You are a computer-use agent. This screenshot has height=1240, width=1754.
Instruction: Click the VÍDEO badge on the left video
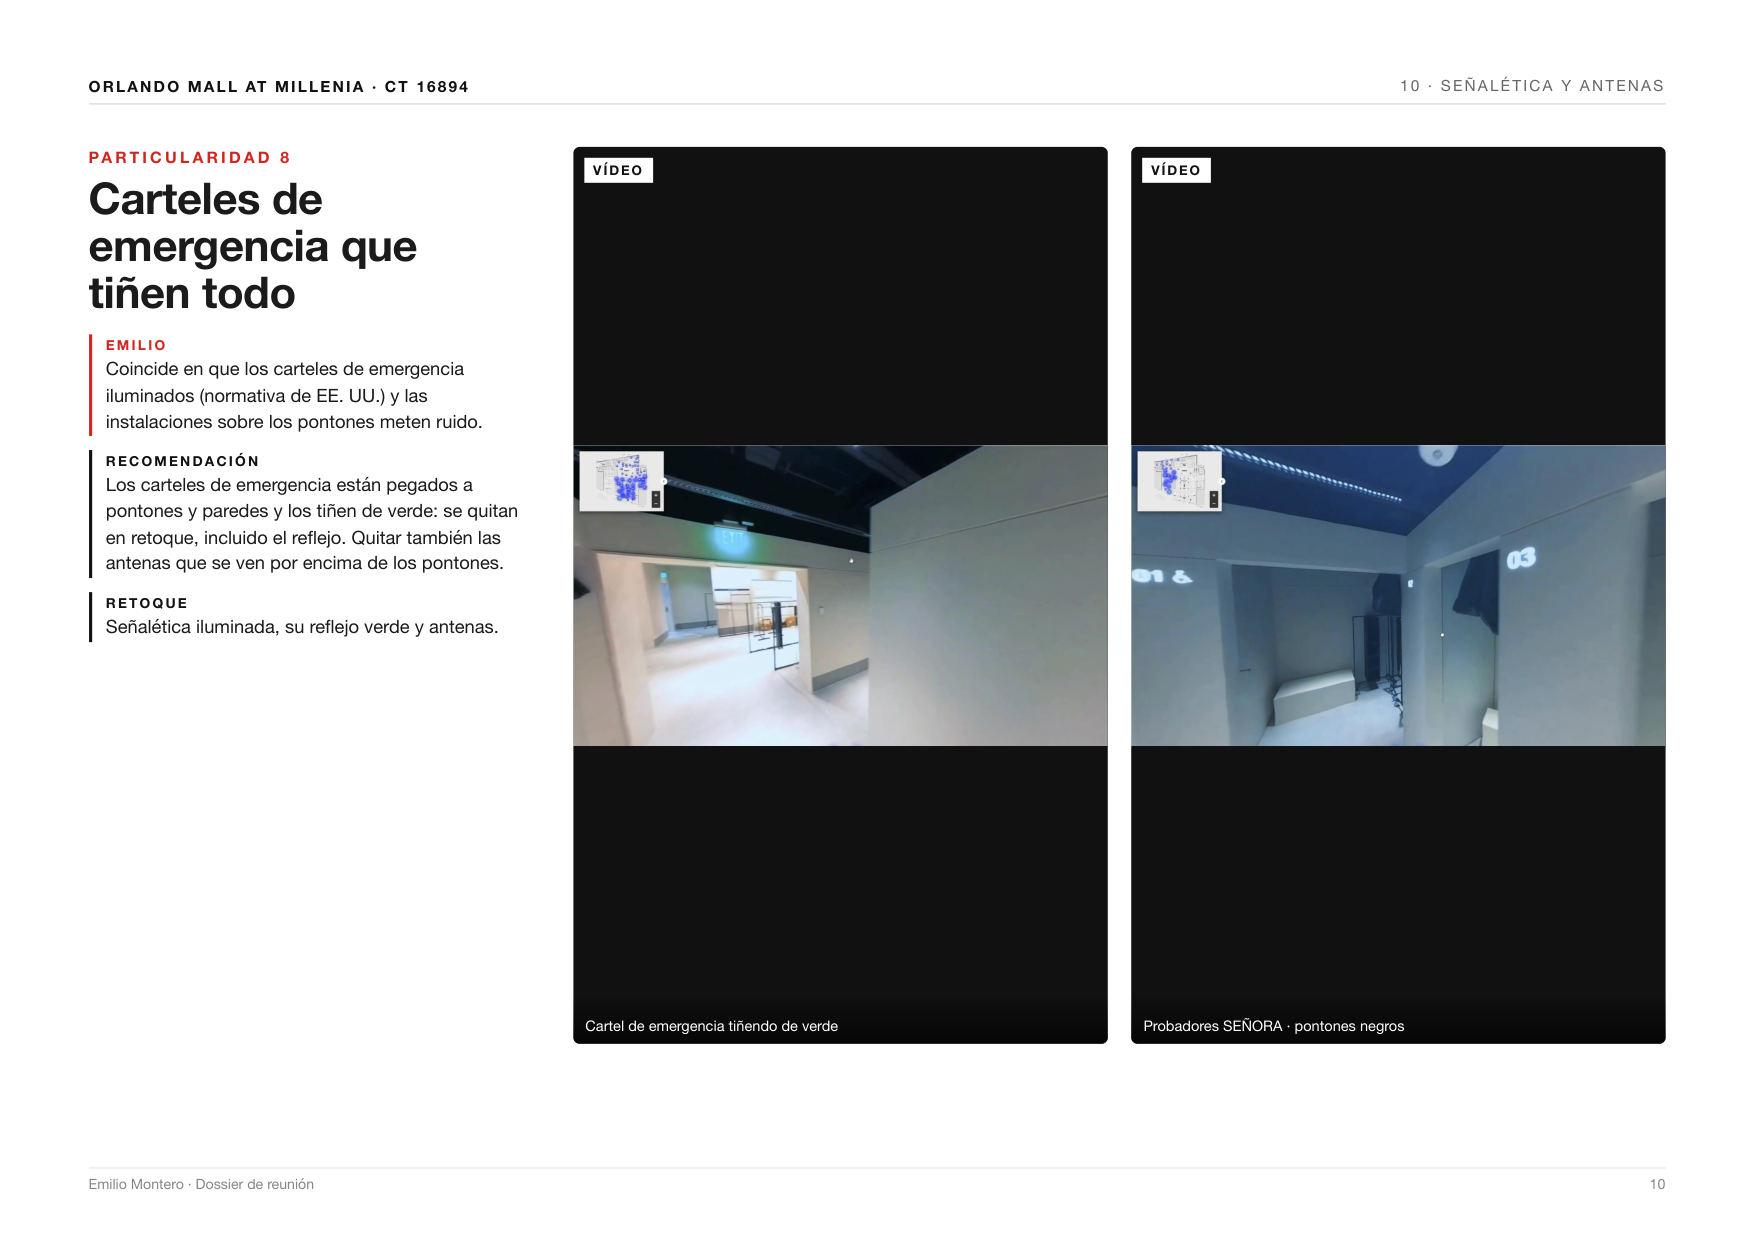point(618,170)
